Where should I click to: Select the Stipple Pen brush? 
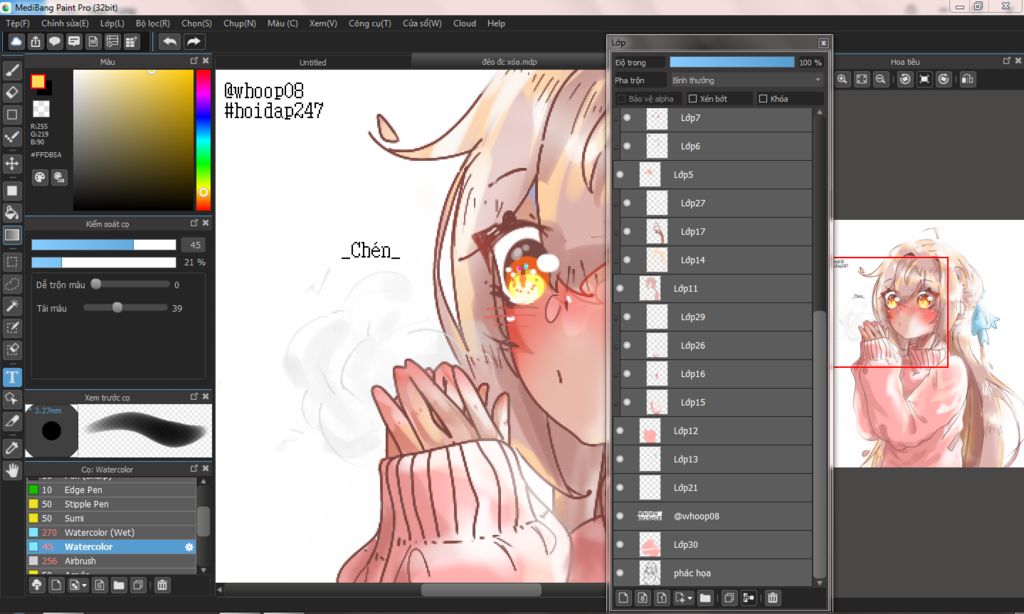[111, 504]
